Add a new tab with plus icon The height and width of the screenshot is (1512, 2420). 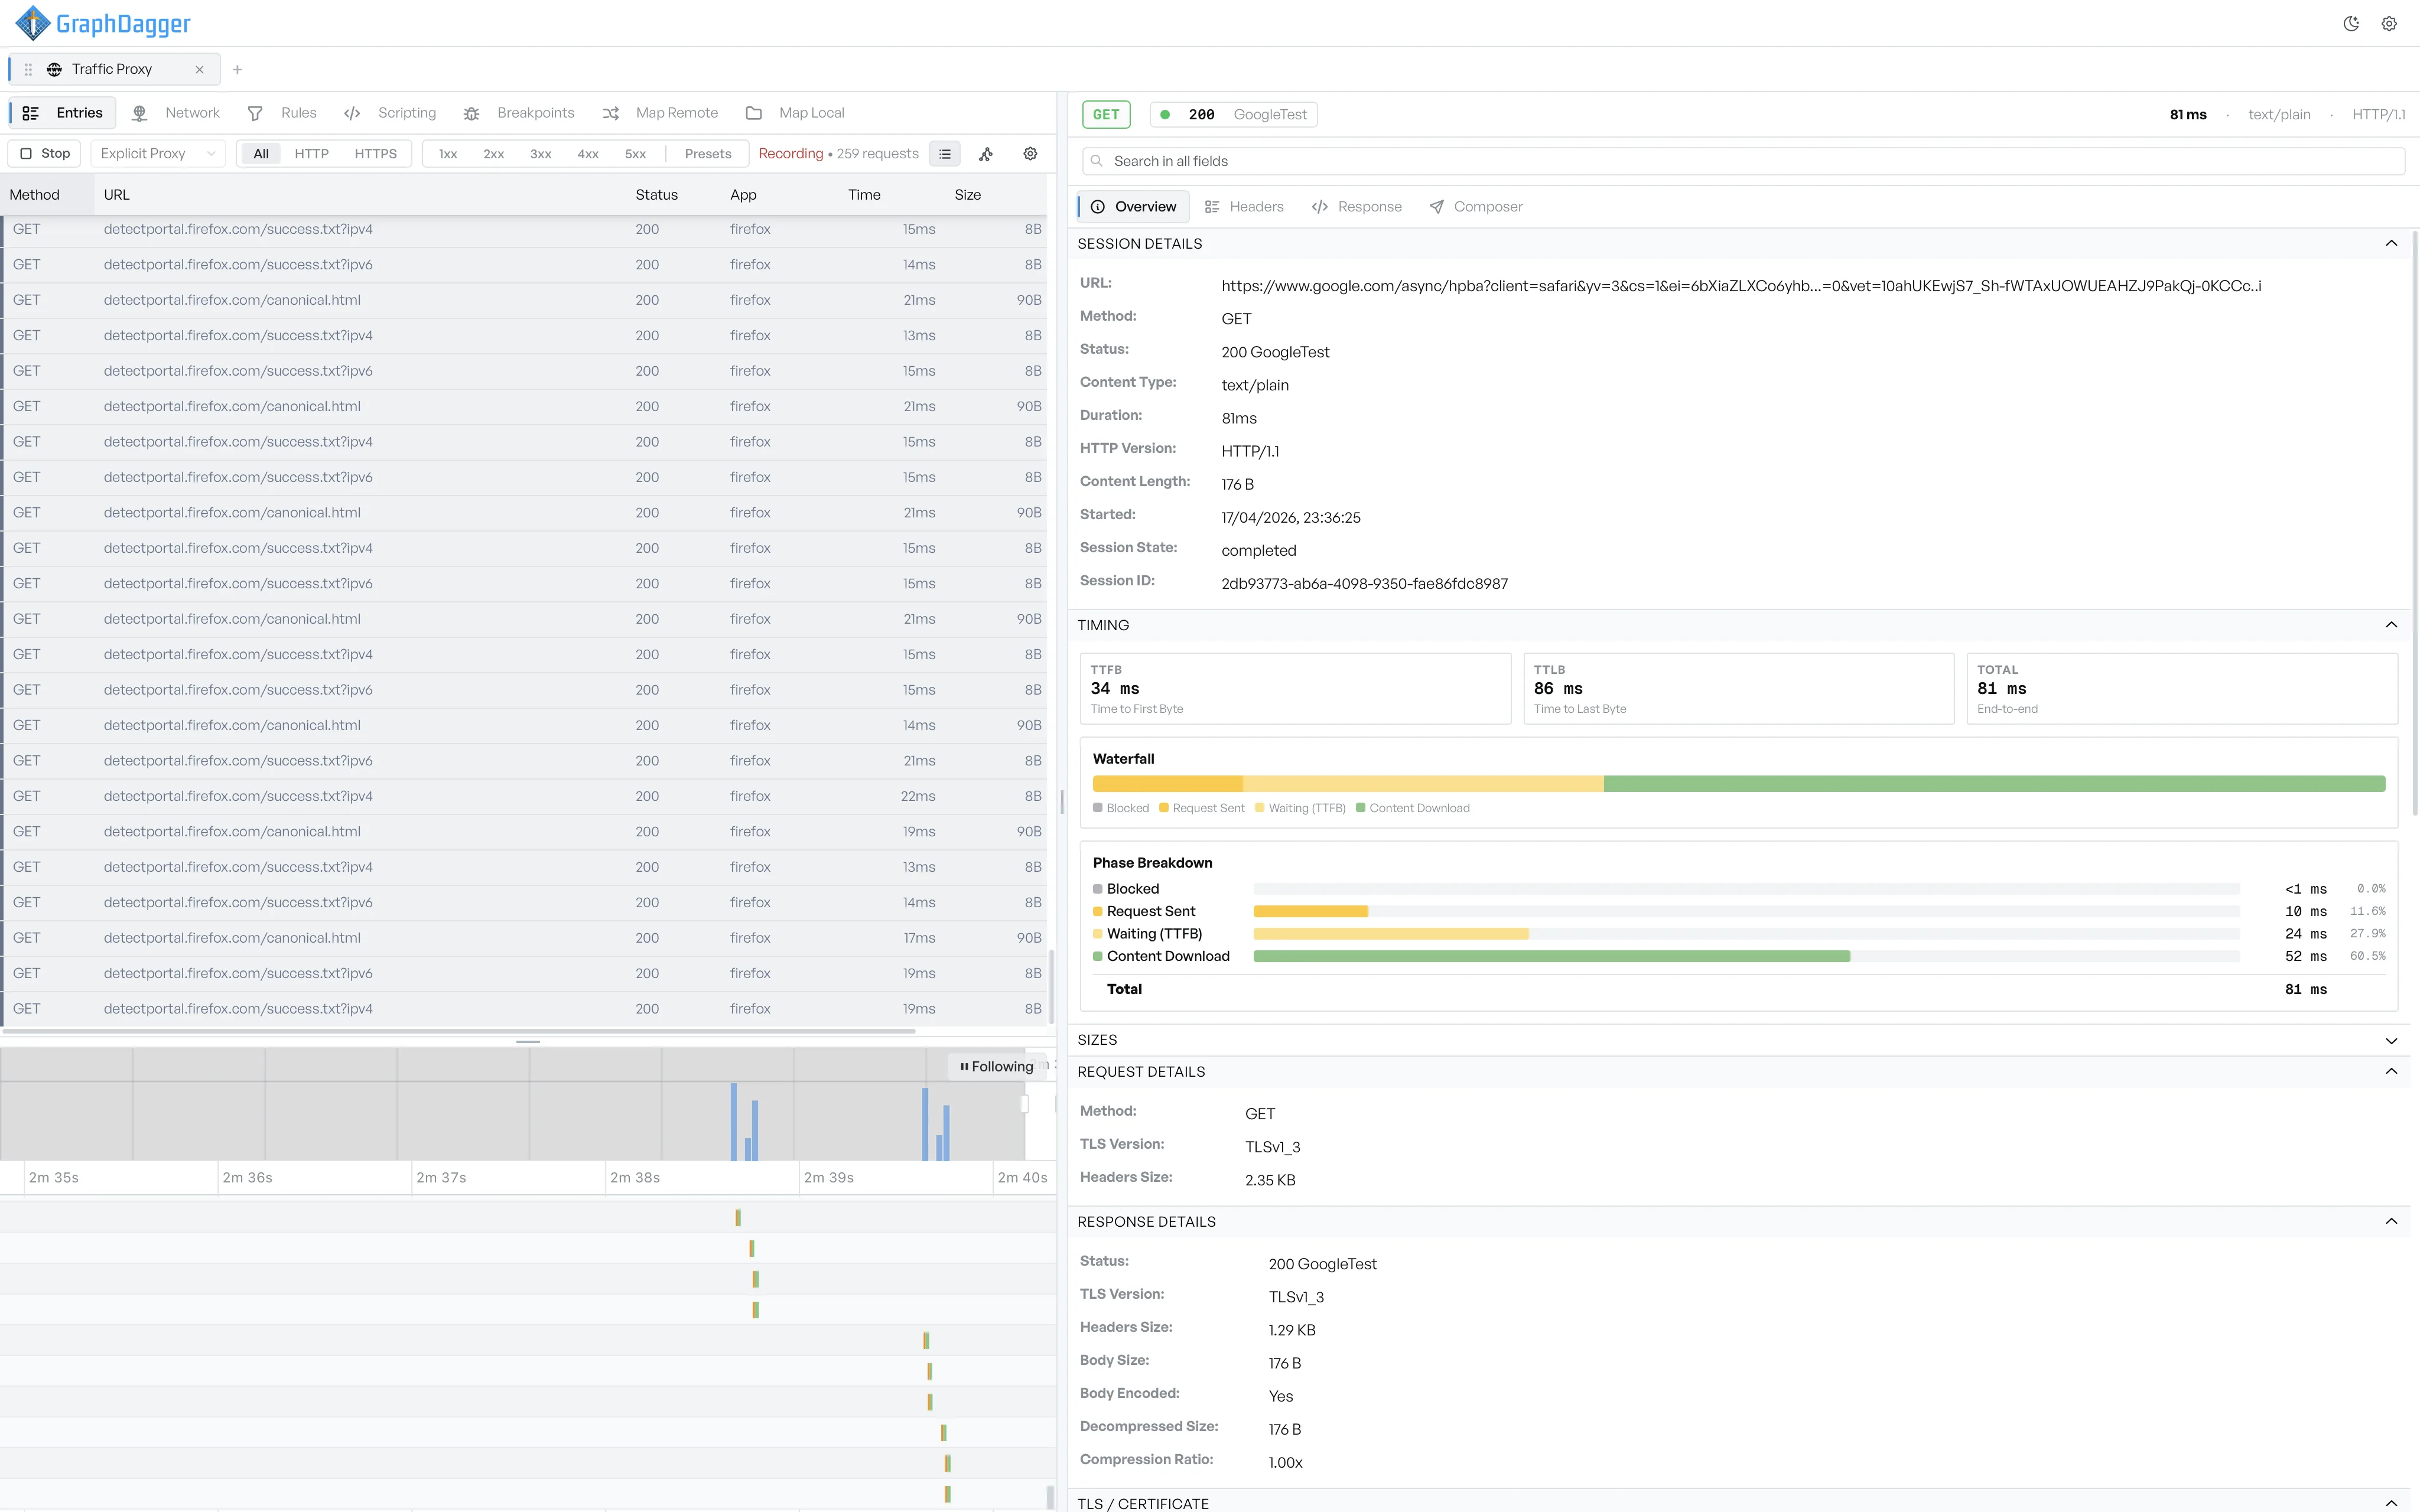(x=237, y=69)
